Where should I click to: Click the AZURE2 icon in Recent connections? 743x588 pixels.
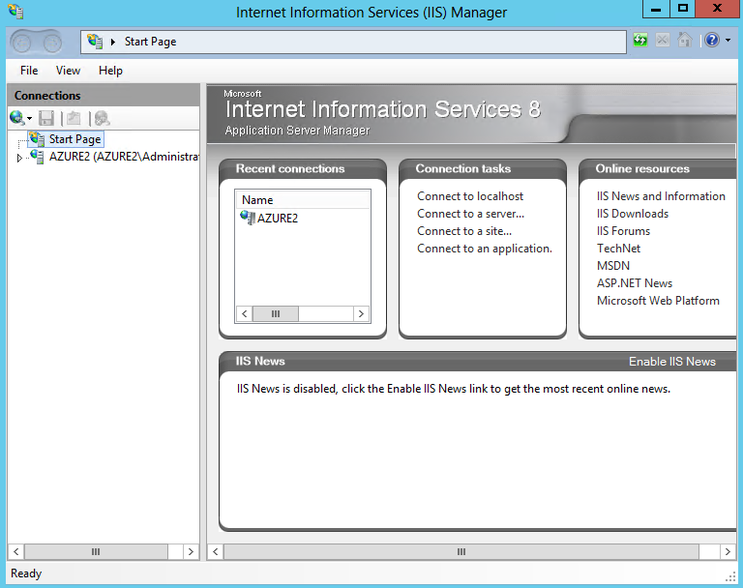(x=247, y=217)
